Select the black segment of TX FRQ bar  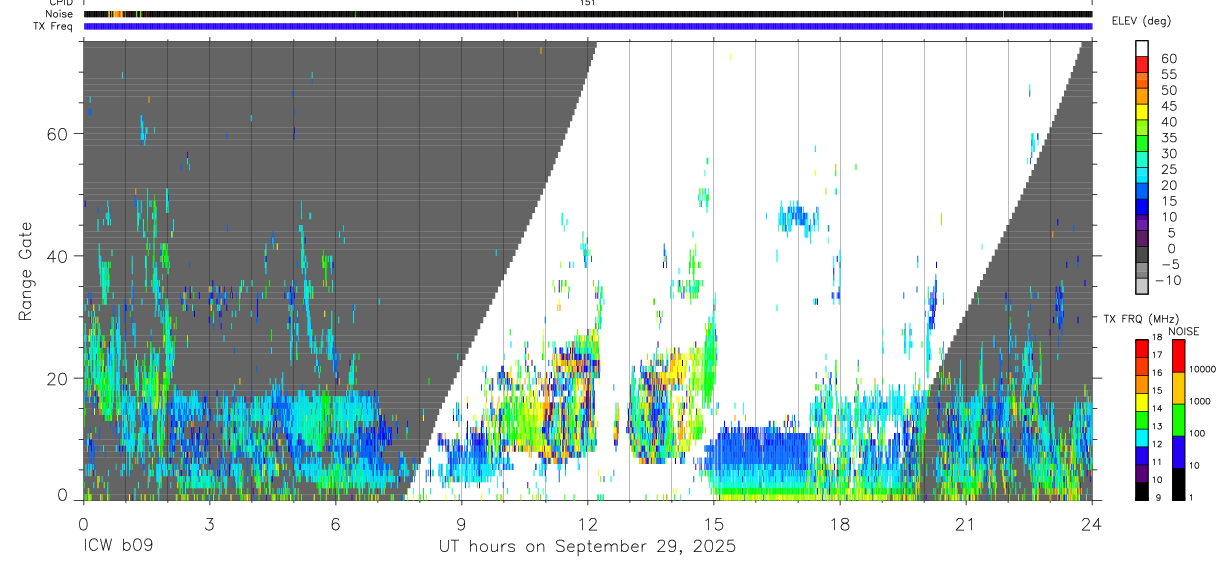coord(1143,491)
